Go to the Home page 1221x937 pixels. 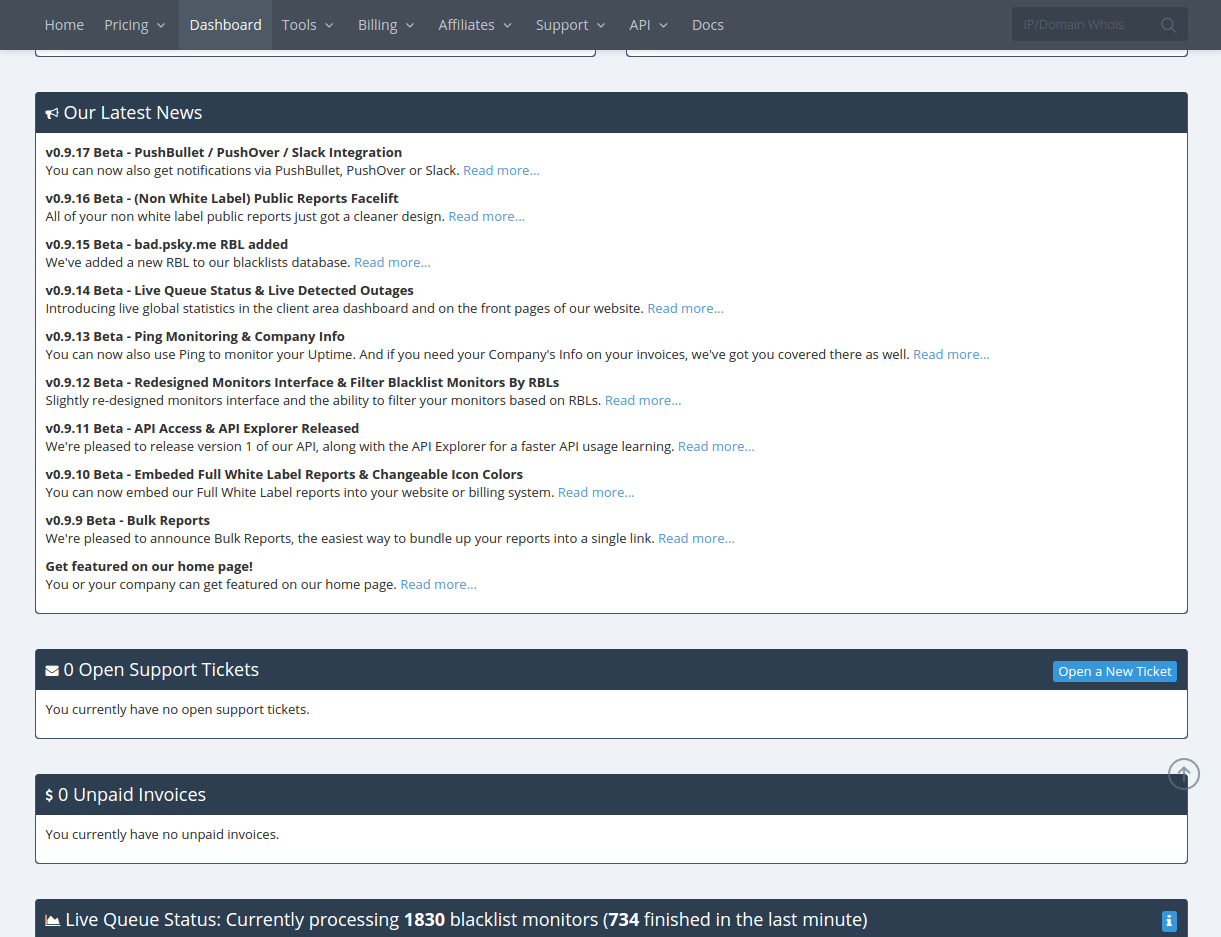64,25
